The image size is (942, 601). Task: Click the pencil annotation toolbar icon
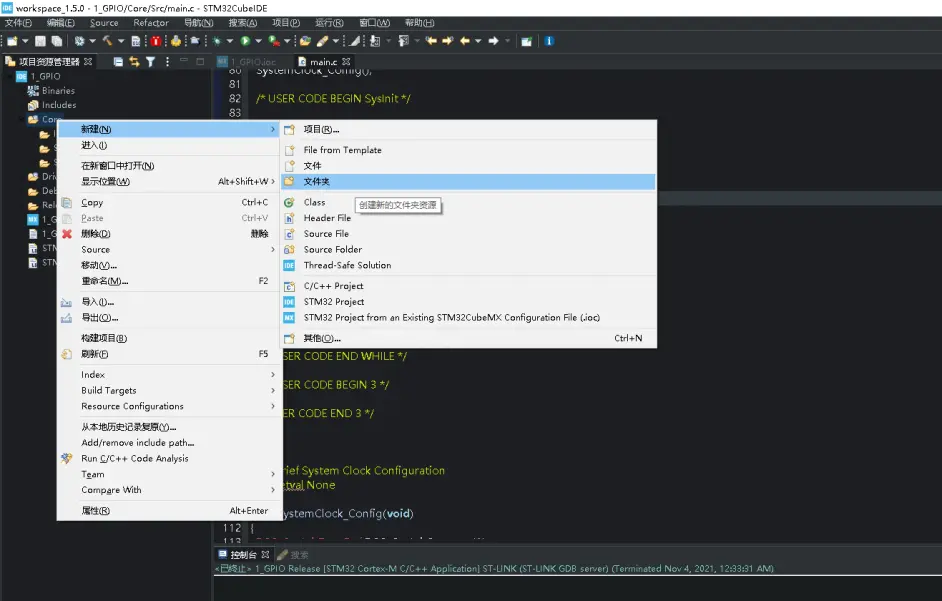coord(323,41)
